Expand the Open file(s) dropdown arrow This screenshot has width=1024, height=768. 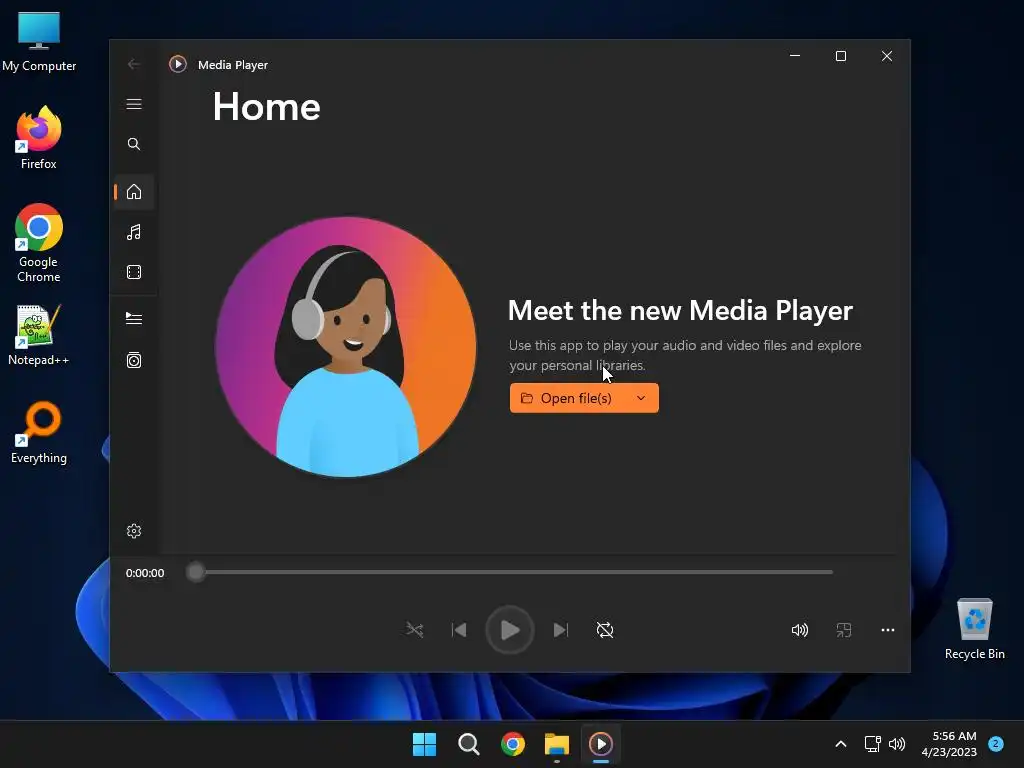click(x=641, y=398)
